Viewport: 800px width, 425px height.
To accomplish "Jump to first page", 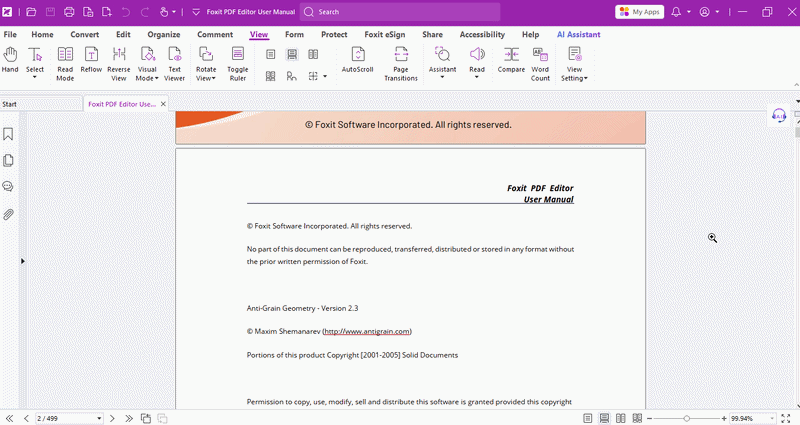I will point(9,418).
